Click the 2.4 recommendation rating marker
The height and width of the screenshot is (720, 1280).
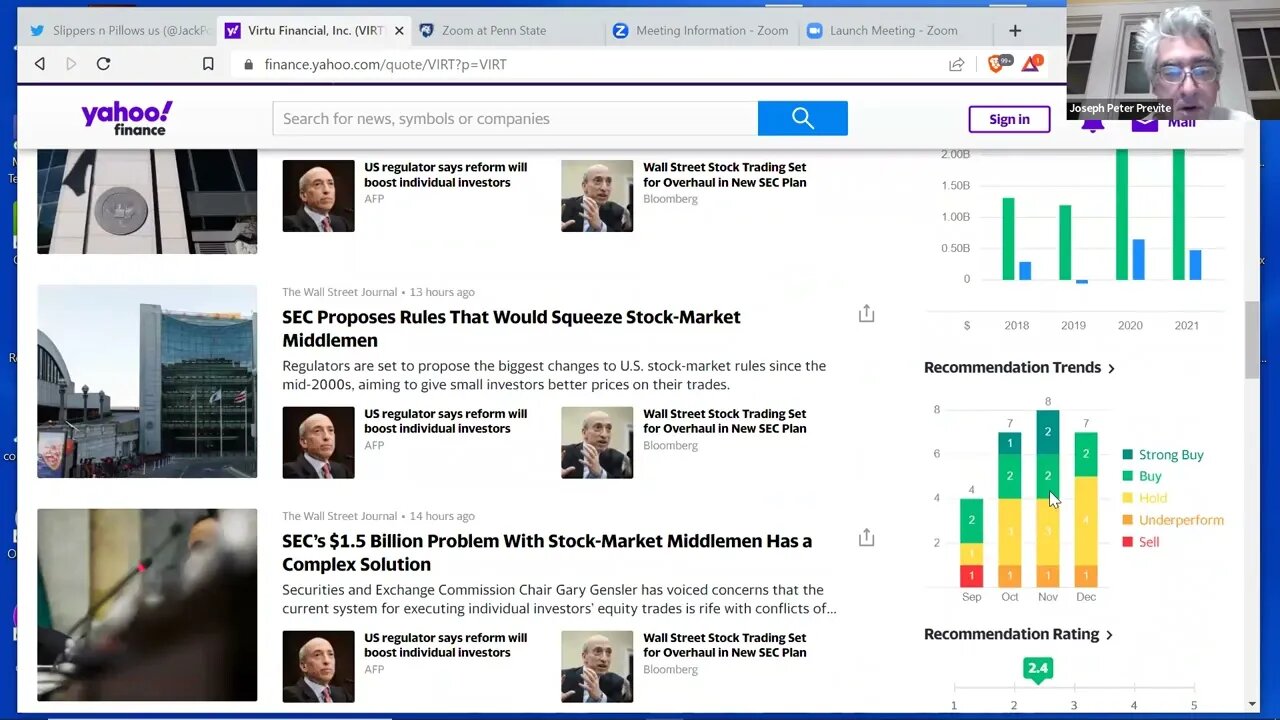tap(1038, 669)
